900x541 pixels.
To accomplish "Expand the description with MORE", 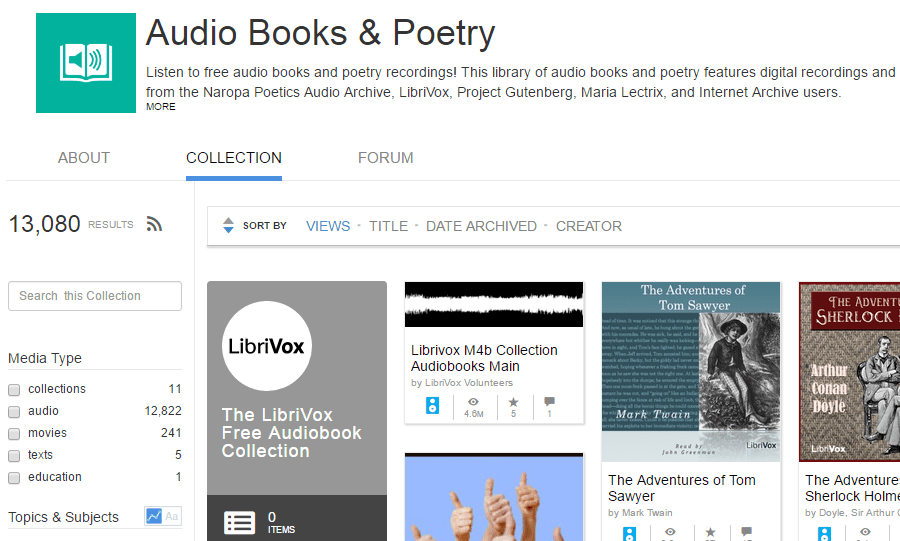I will pyautogui.click(x=160, y=107).
